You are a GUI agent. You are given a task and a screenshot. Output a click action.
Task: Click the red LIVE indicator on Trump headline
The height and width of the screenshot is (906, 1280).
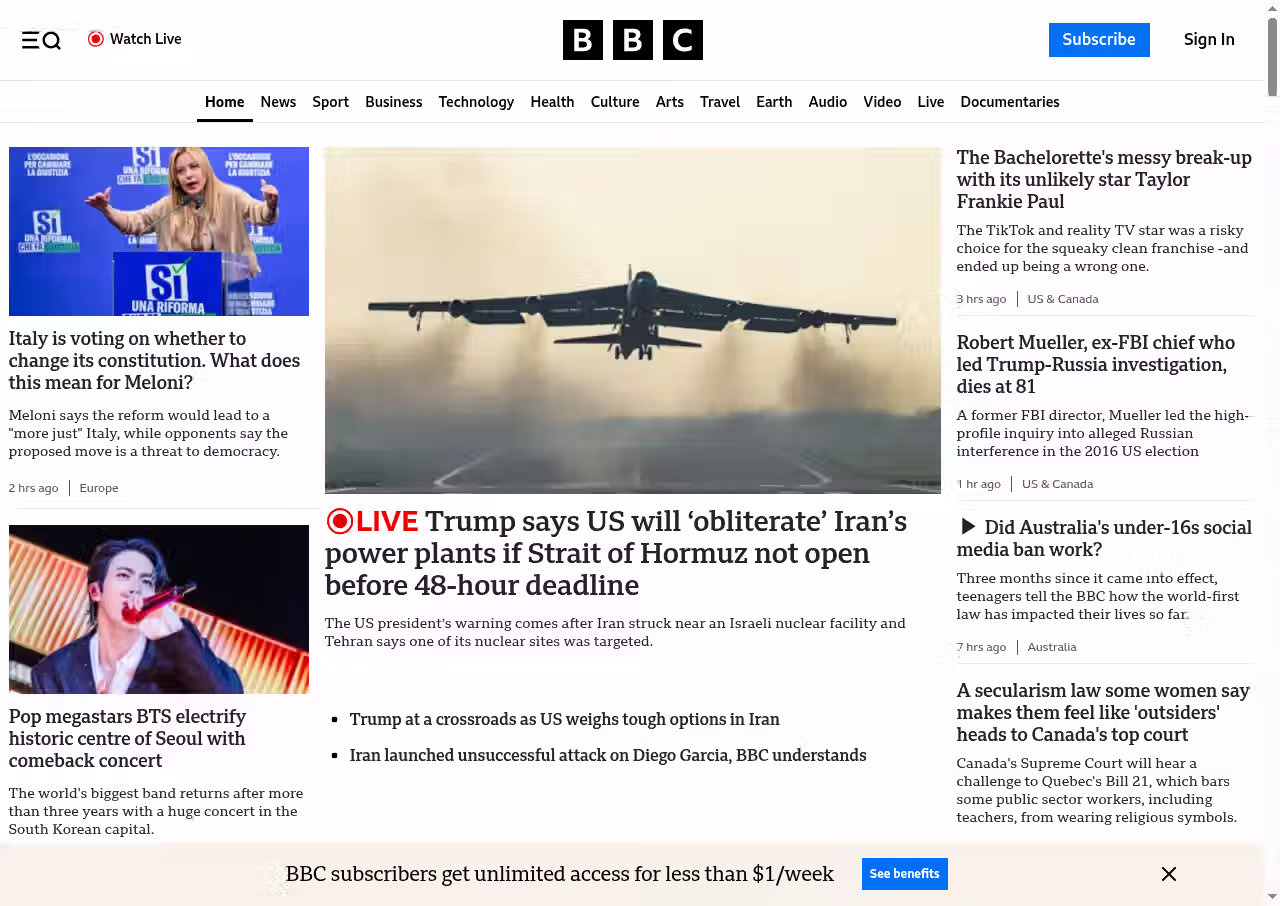pos(372,521)
